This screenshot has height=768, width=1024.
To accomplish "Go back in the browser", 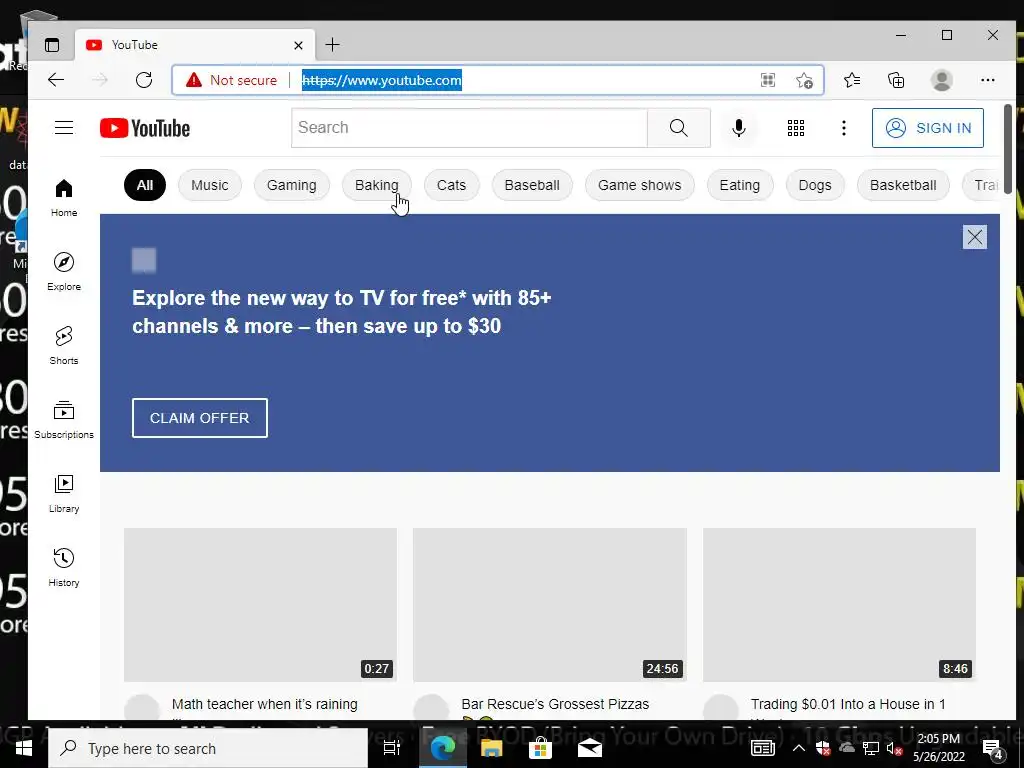I will click(x=56, y=80).
